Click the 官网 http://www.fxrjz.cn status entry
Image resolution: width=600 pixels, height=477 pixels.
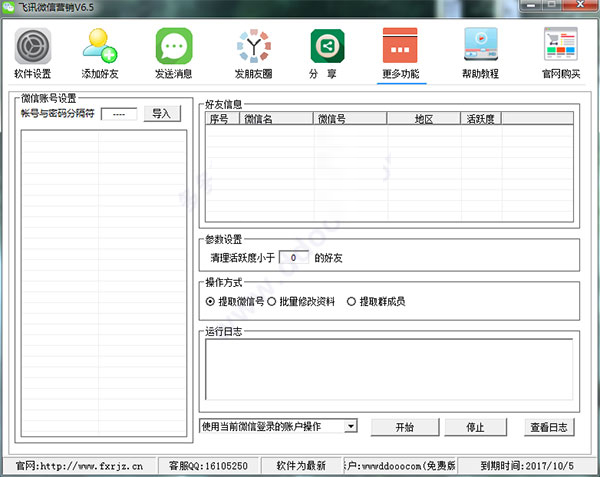[80, 466]
